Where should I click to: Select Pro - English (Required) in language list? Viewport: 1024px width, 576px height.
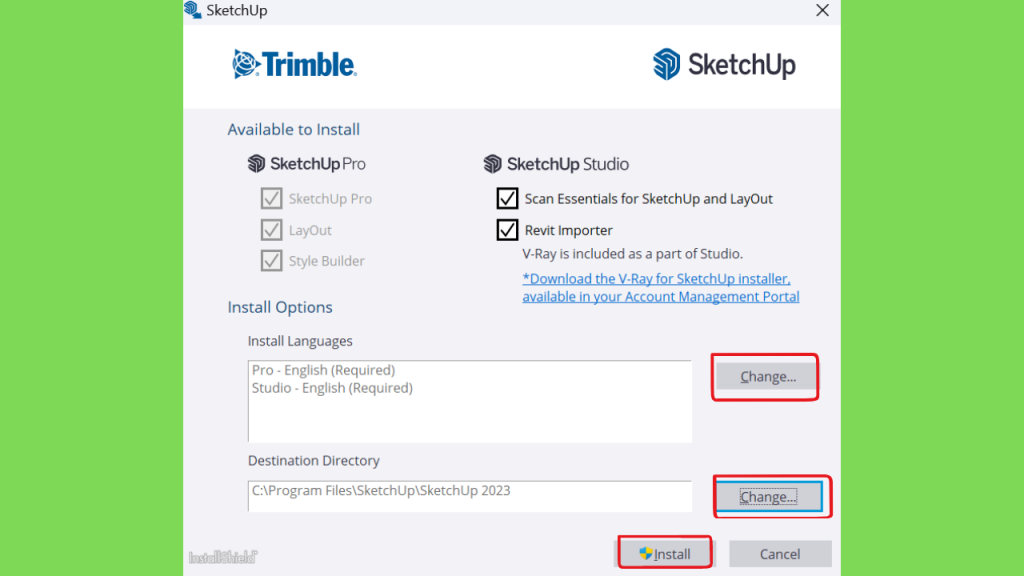[x=323, y=370]
